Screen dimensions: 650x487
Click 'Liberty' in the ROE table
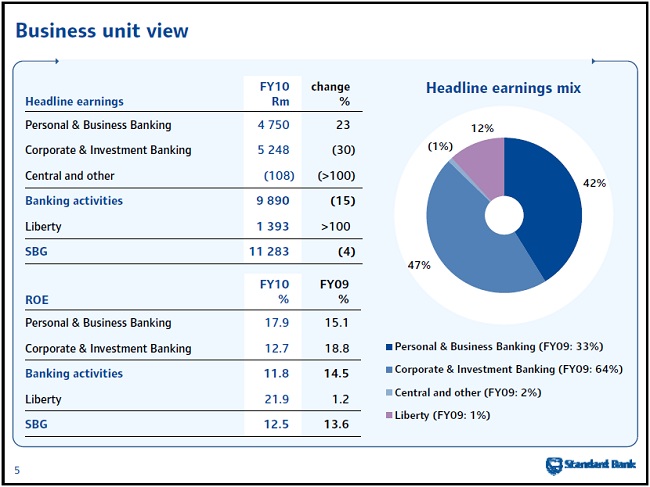43,400
